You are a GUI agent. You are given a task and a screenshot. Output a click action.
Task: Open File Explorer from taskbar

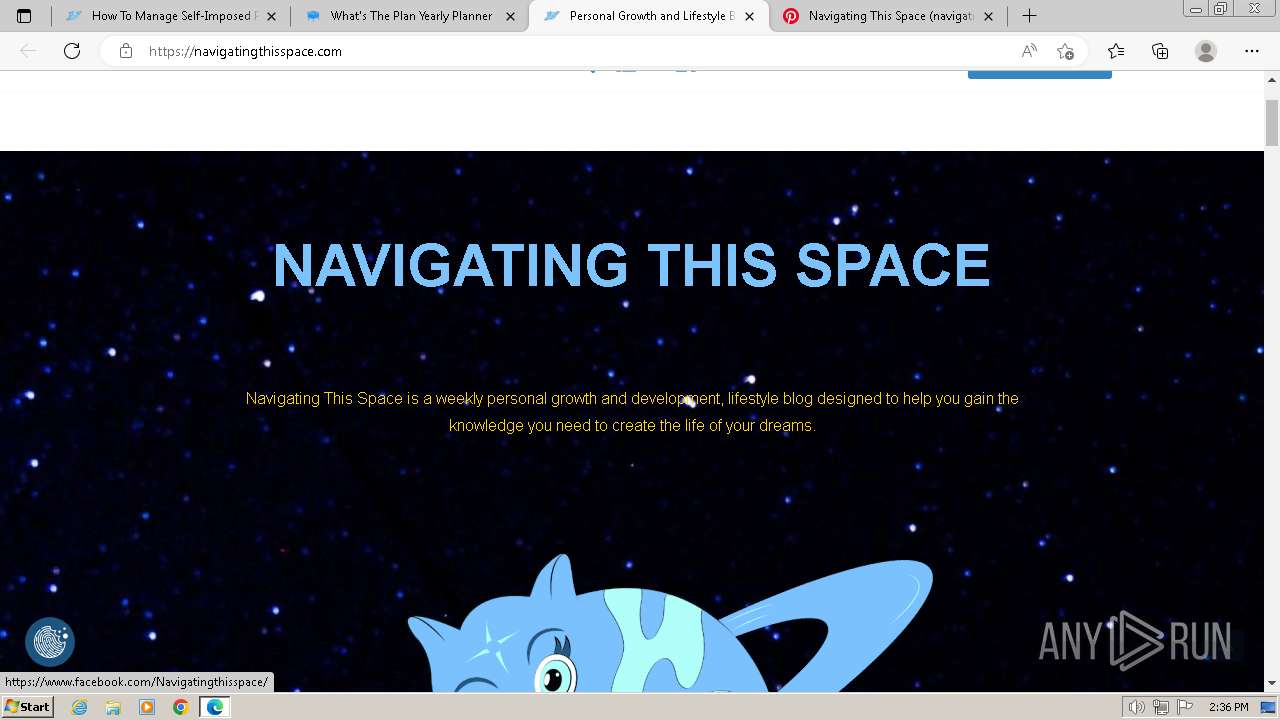click(113, 707)
